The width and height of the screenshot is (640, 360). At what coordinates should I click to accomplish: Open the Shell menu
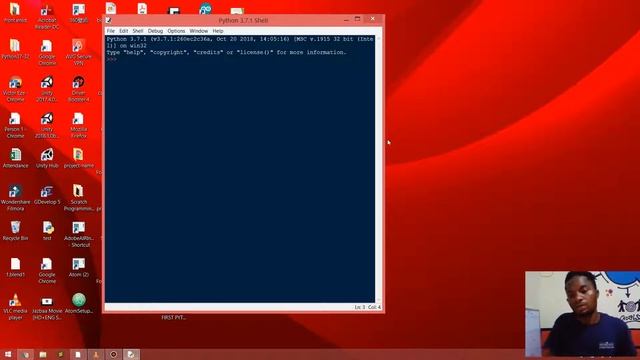[138, 31]
